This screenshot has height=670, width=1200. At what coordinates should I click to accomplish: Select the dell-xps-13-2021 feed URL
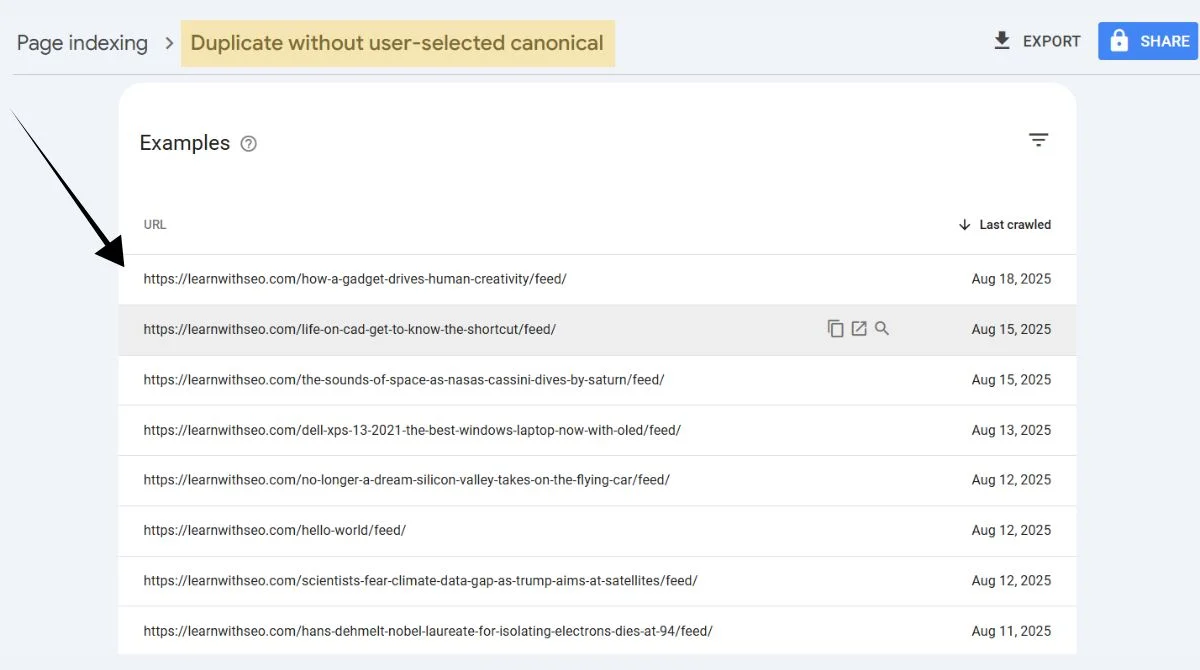coord(412,430)
